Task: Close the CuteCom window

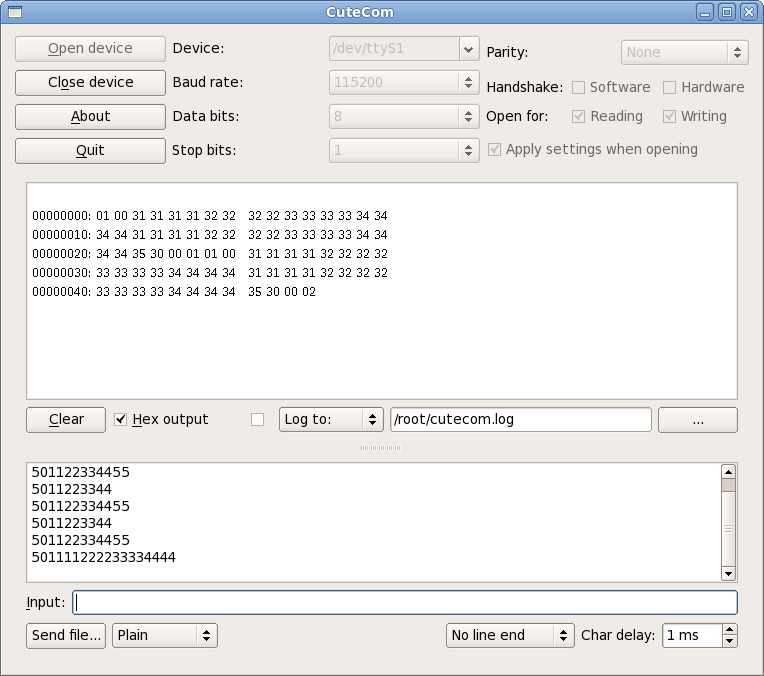Action: (749, 12)
